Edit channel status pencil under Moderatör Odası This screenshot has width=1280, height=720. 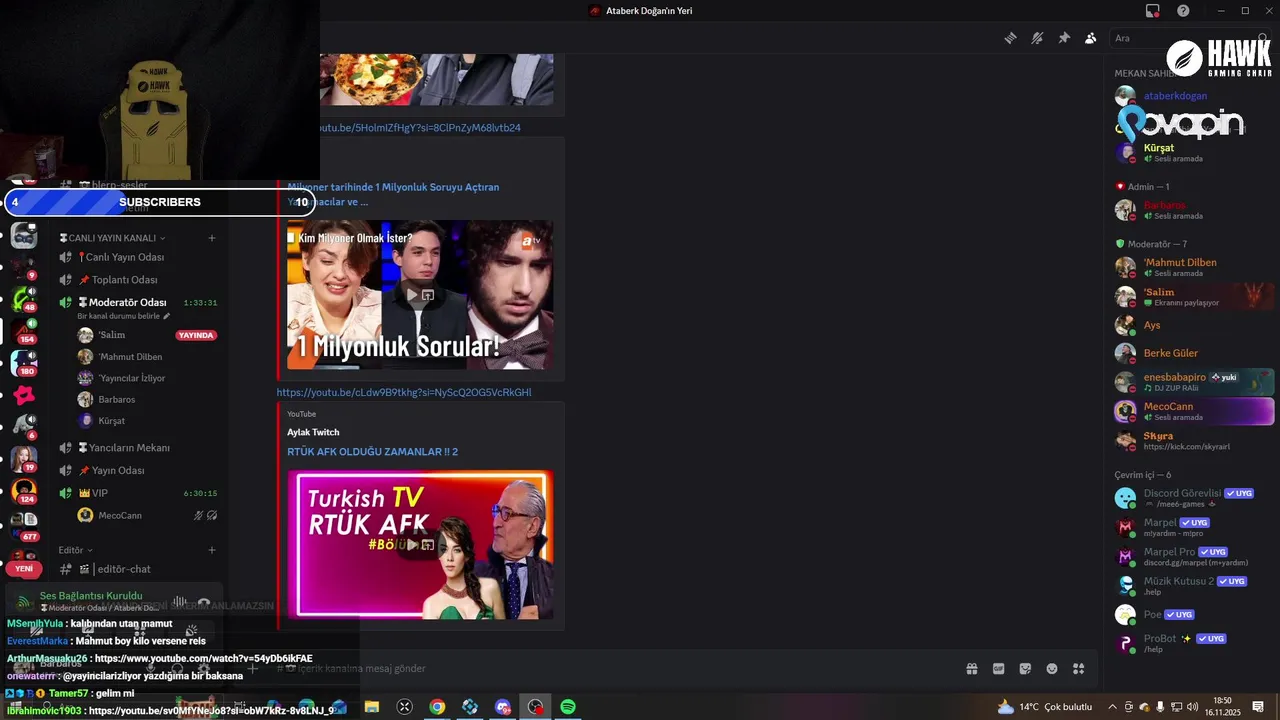click(x=167, y=316)
